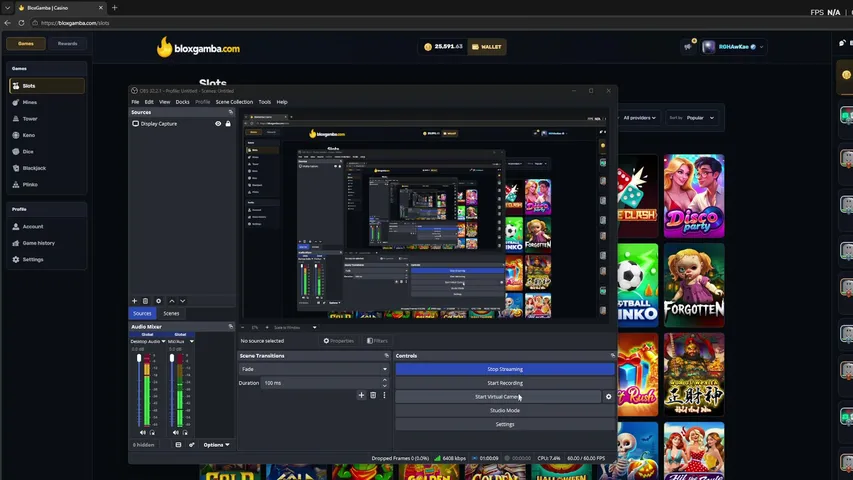This screenshot has width=853, height=480.
Task: Delete the scene transition with trash icon
Action: (373, 395)
